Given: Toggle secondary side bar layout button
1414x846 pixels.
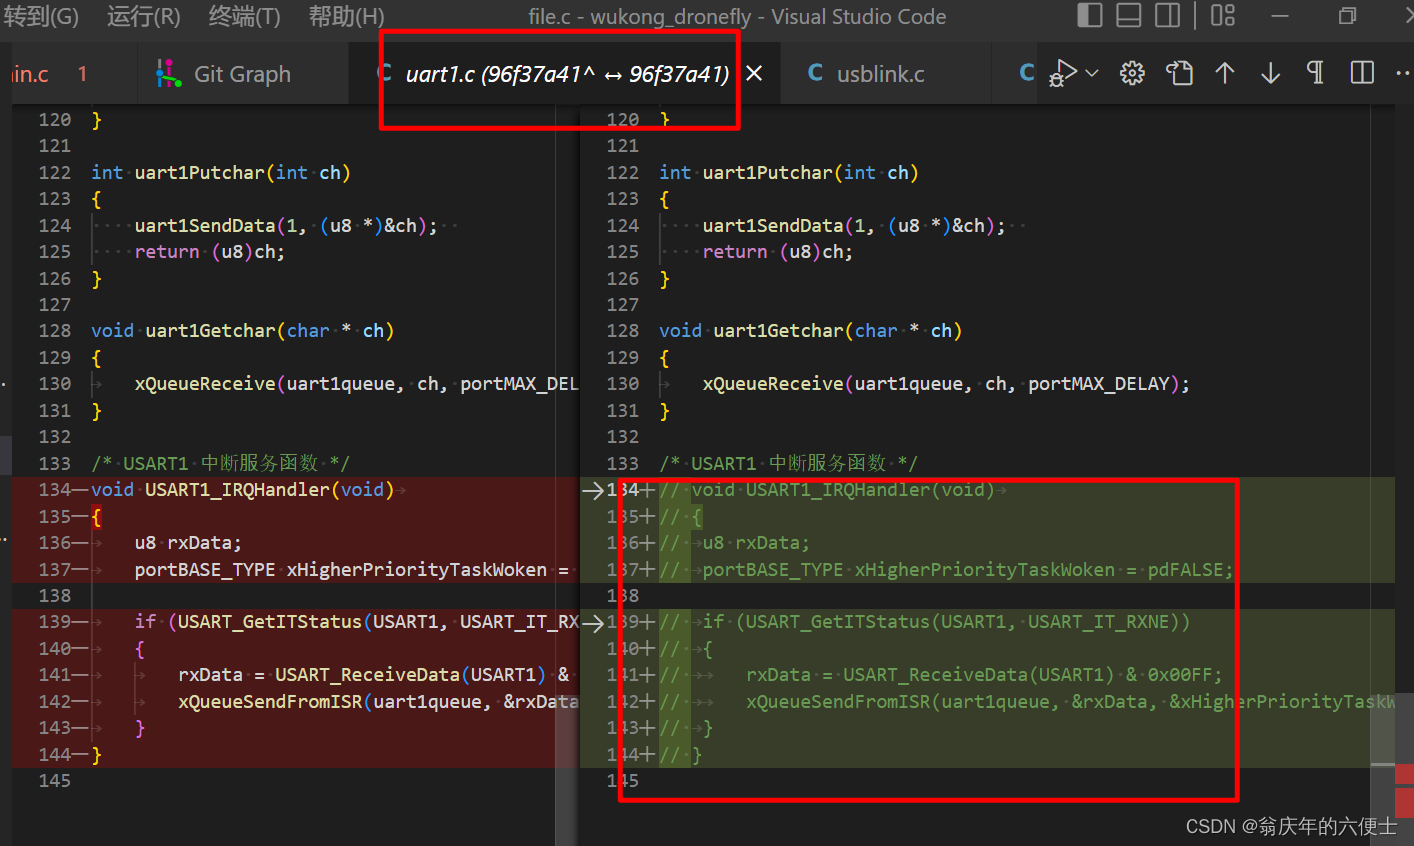Looking at the screenshot, I should [x=1168, y=15].
